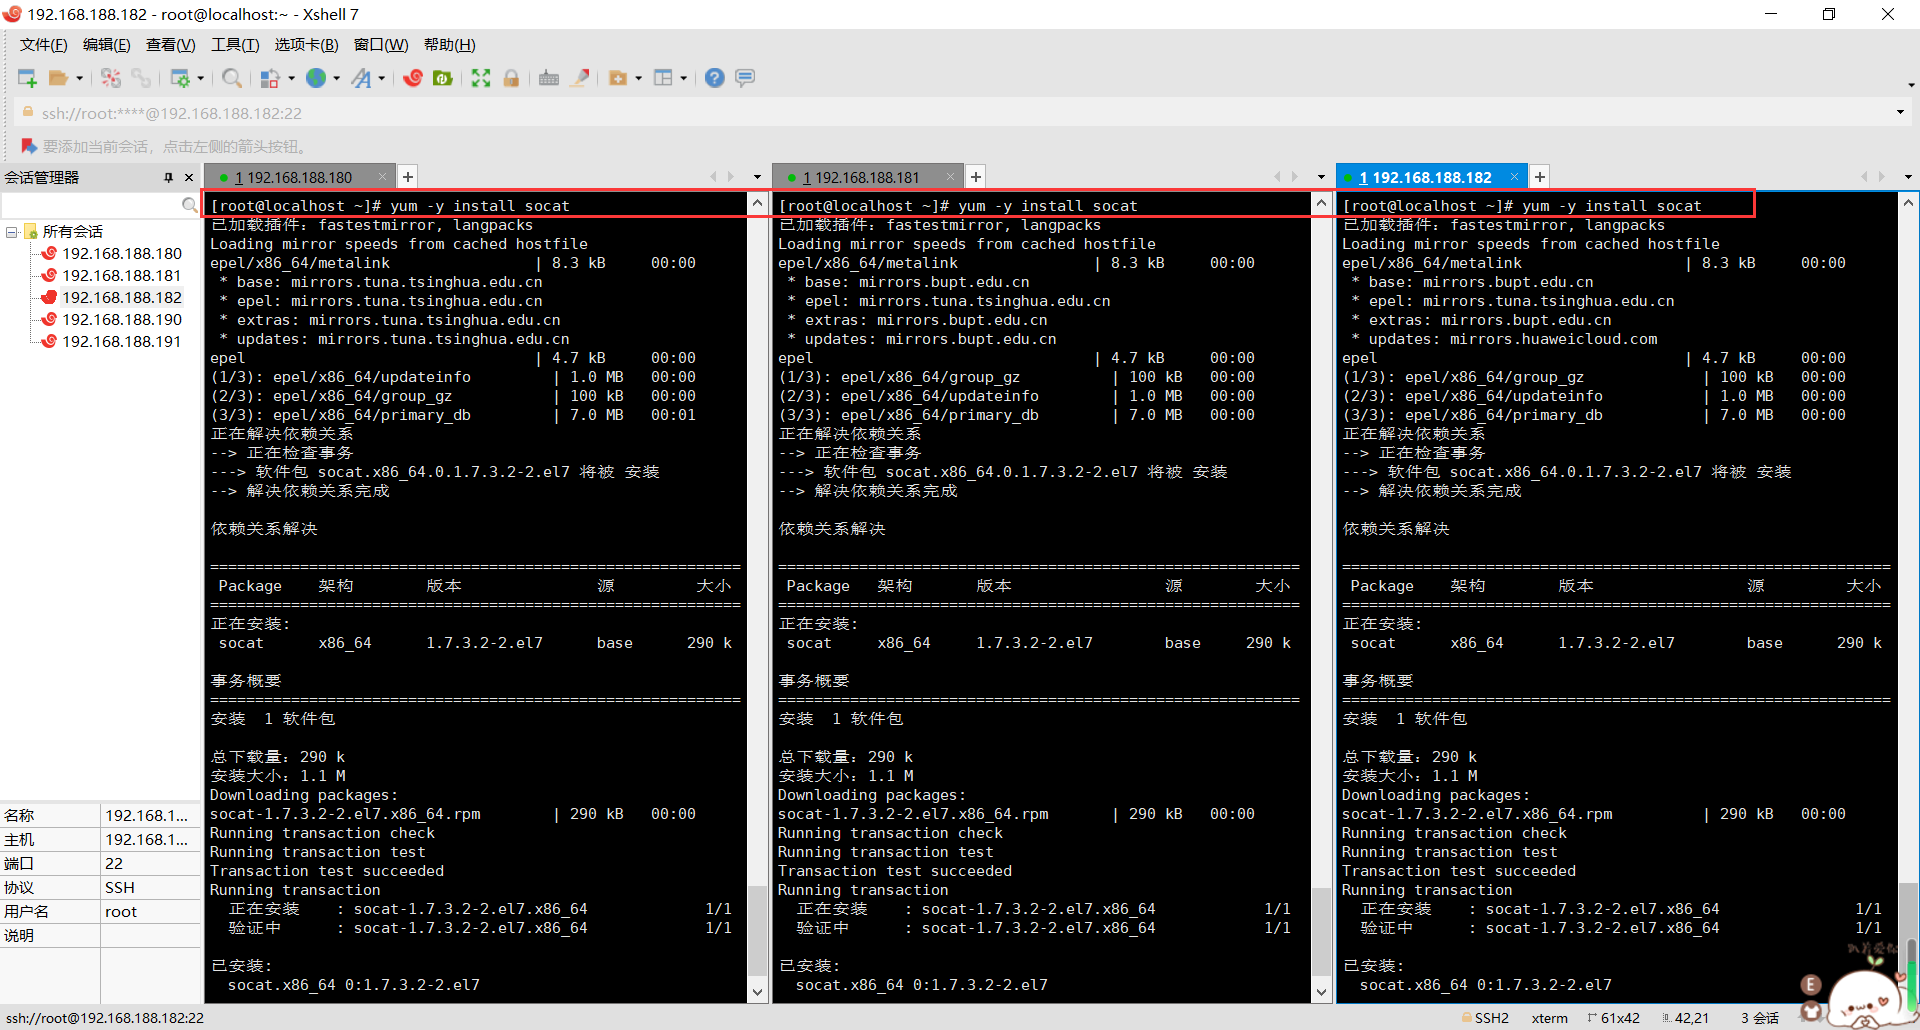Pin the 会话管理器 panel
Viewport: 1920px width, 1030px height.
(168, 178)
